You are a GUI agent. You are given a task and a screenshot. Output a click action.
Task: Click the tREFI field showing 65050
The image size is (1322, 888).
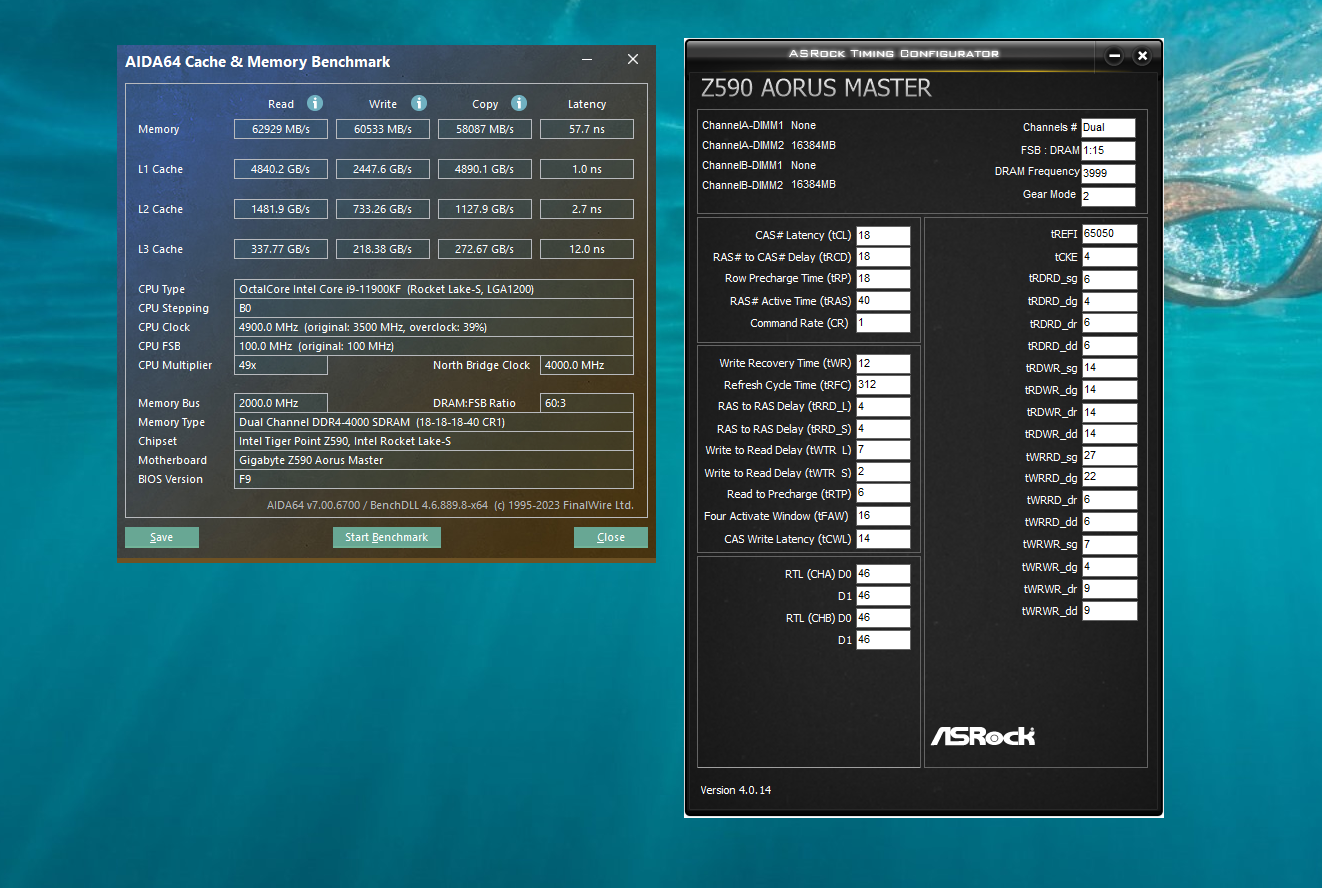(x=1109, y=234)
